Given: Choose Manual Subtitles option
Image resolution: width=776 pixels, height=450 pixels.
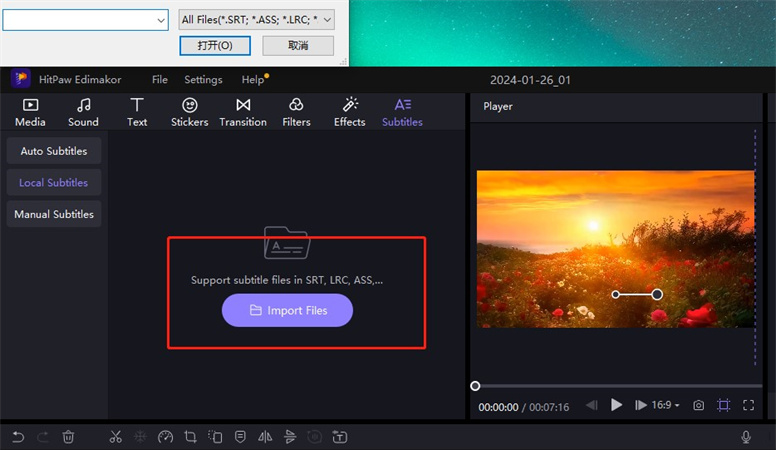Looking at the screenshot, I should pos(54,214).
